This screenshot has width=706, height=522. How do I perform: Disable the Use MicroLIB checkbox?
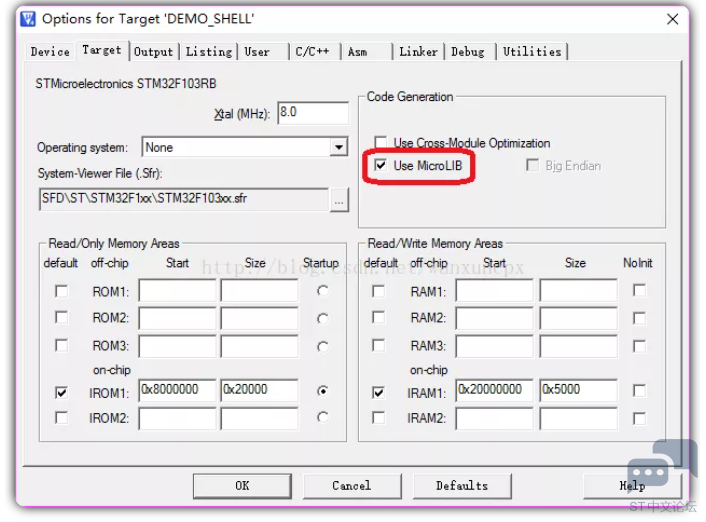pos(381,166)
